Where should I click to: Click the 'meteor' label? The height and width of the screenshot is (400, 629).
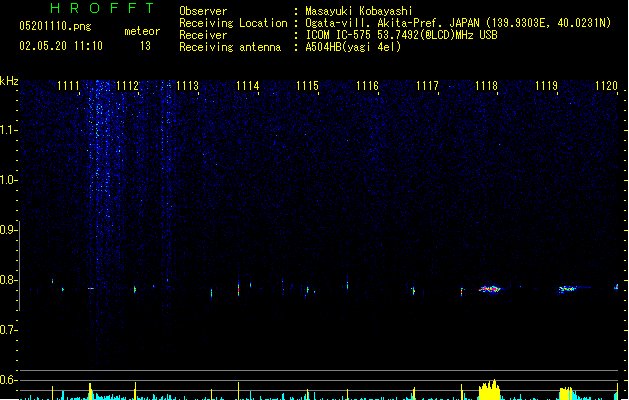click(x=142, y=31)
